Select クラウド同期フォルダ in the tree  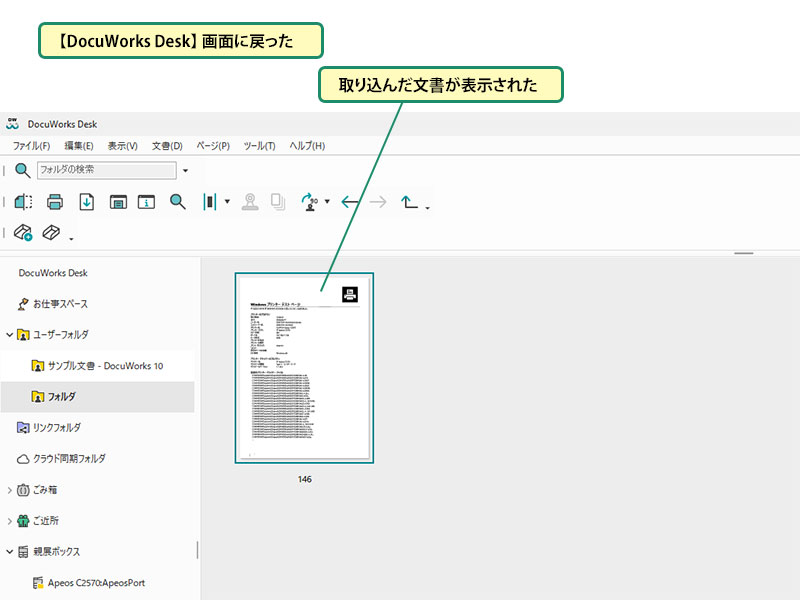69,459
